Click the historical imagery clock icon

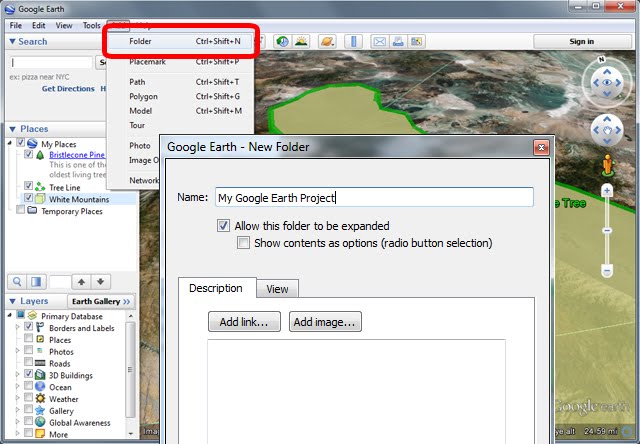[x=282, y=41]
